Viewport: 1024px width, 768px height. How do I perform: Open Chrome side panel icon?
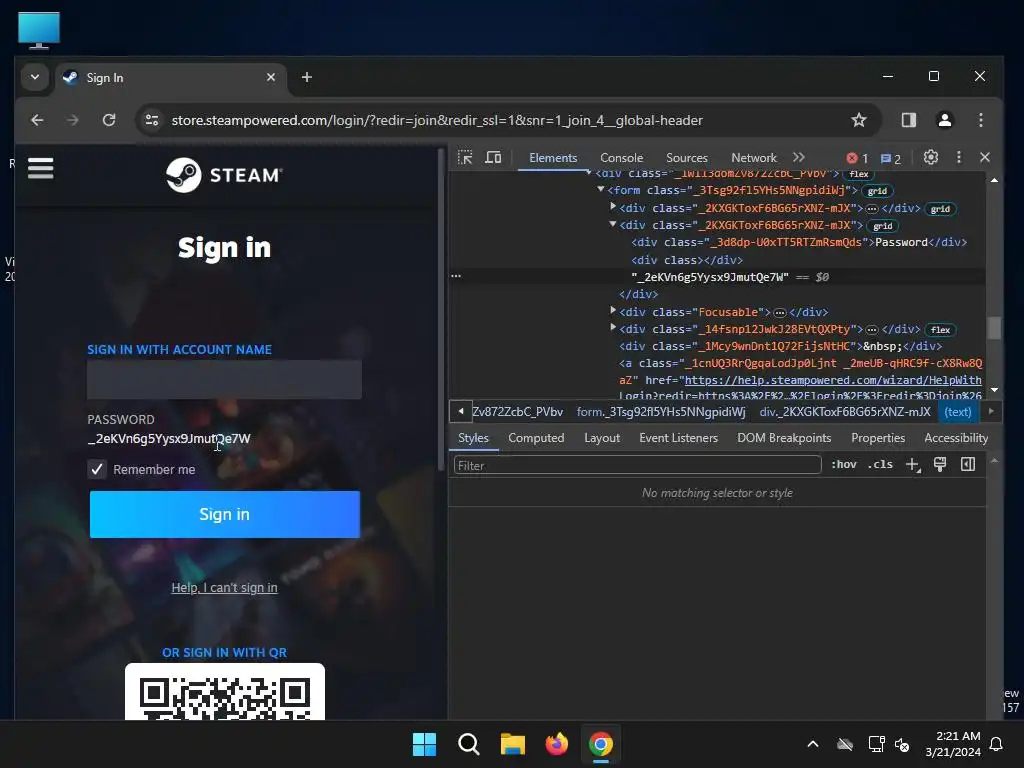[908, 120]
